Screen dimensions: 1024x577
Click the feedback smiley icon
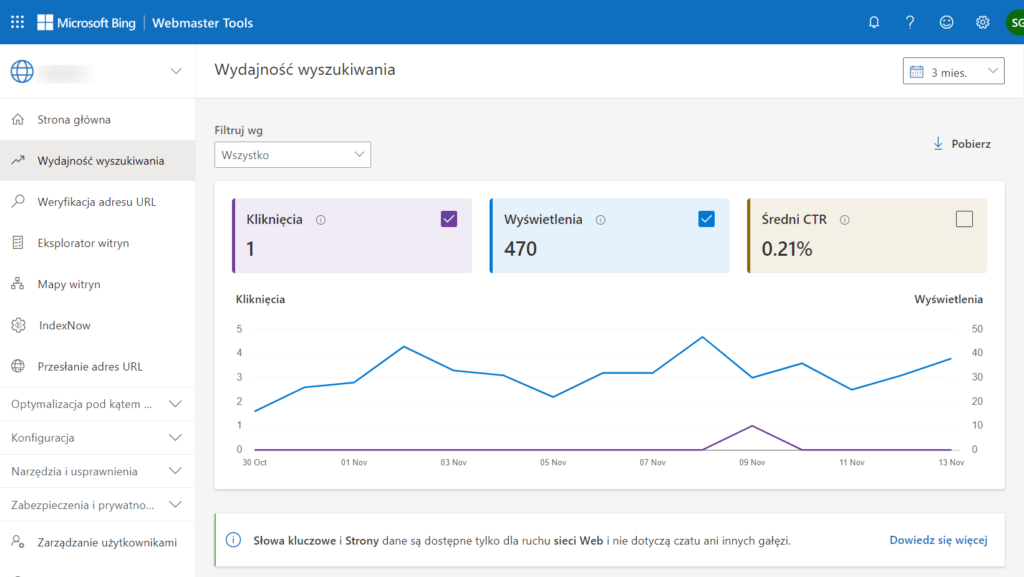(946, 22)
